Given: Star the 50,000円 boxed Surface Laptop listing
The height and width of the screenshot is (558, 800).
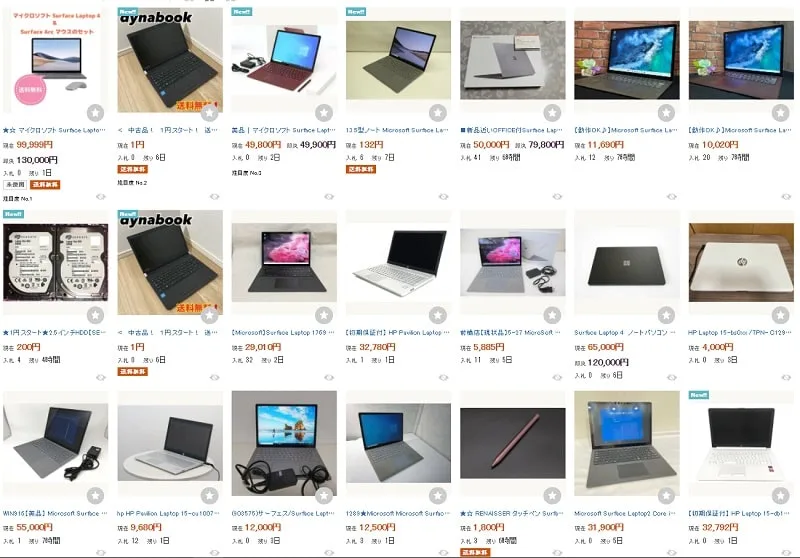Looking at the screenshot, I should [x=552, y=112].
